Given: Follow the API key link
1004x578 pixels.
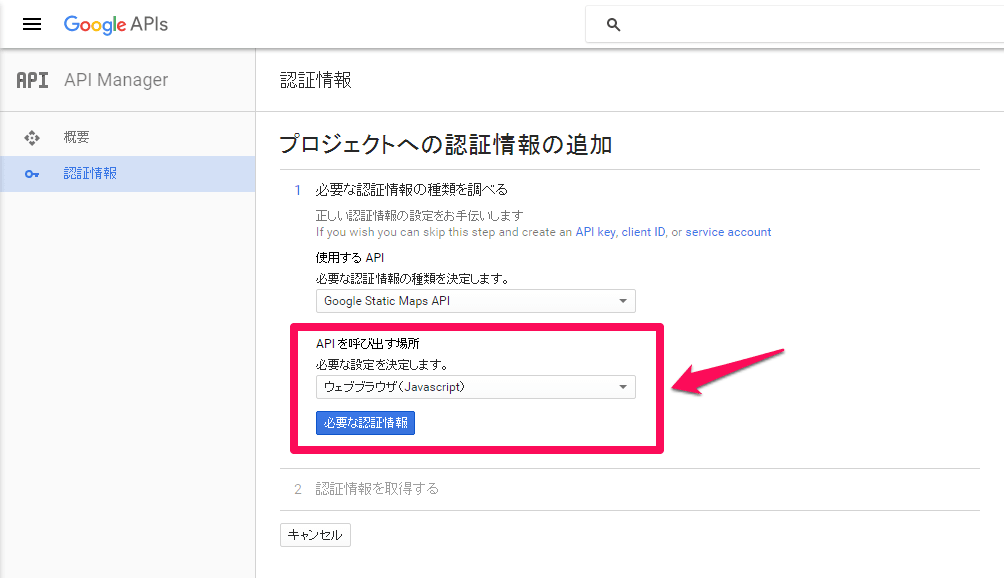Looking at the screenshot, I should tap(595, 232).
